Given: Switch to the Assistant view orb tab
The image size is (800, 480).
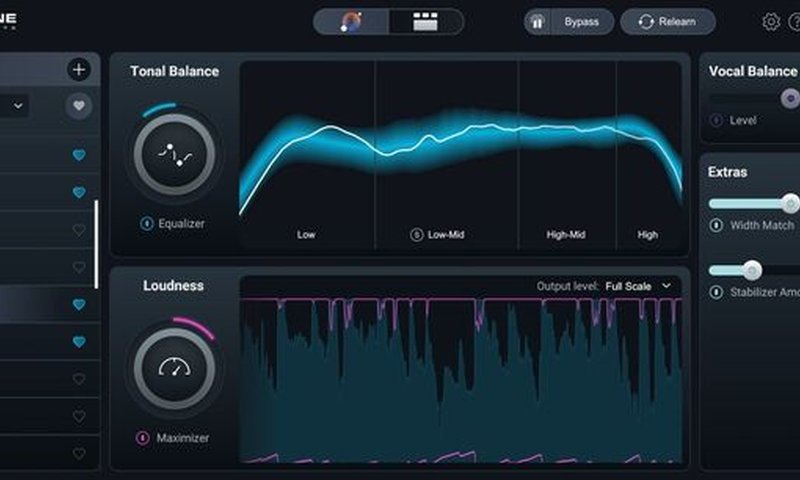Looking at the screenshot, I should point(351,22).
